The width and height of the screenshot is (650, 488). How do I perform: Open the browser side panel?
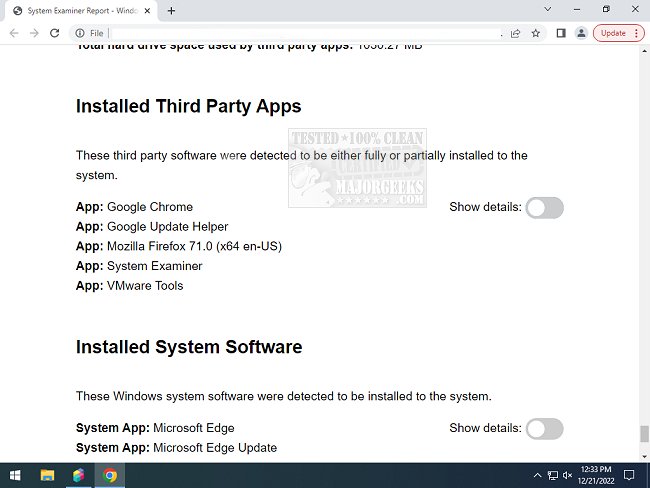(560, 33)
